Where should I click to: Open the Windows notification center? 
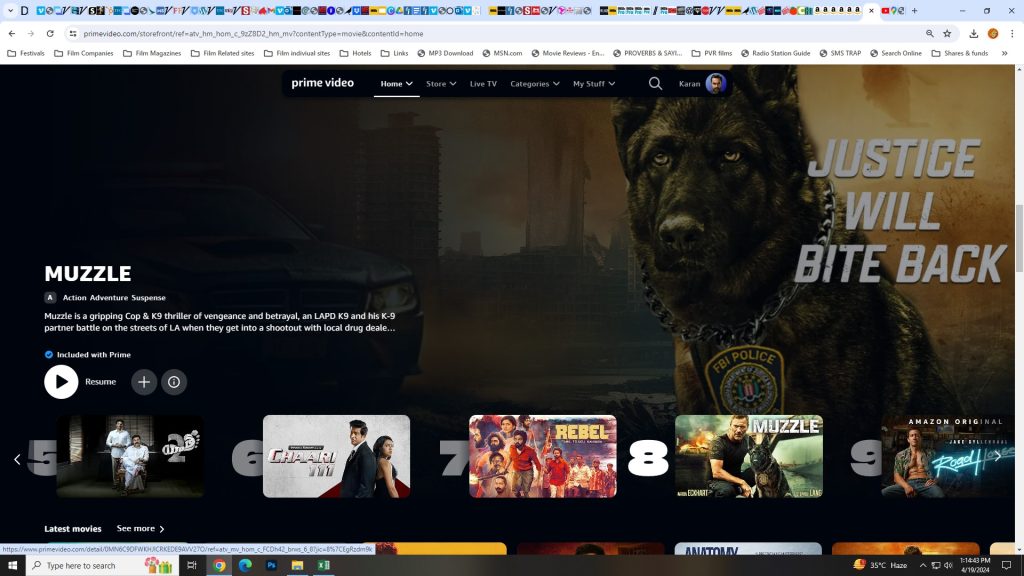[1007, 565]
